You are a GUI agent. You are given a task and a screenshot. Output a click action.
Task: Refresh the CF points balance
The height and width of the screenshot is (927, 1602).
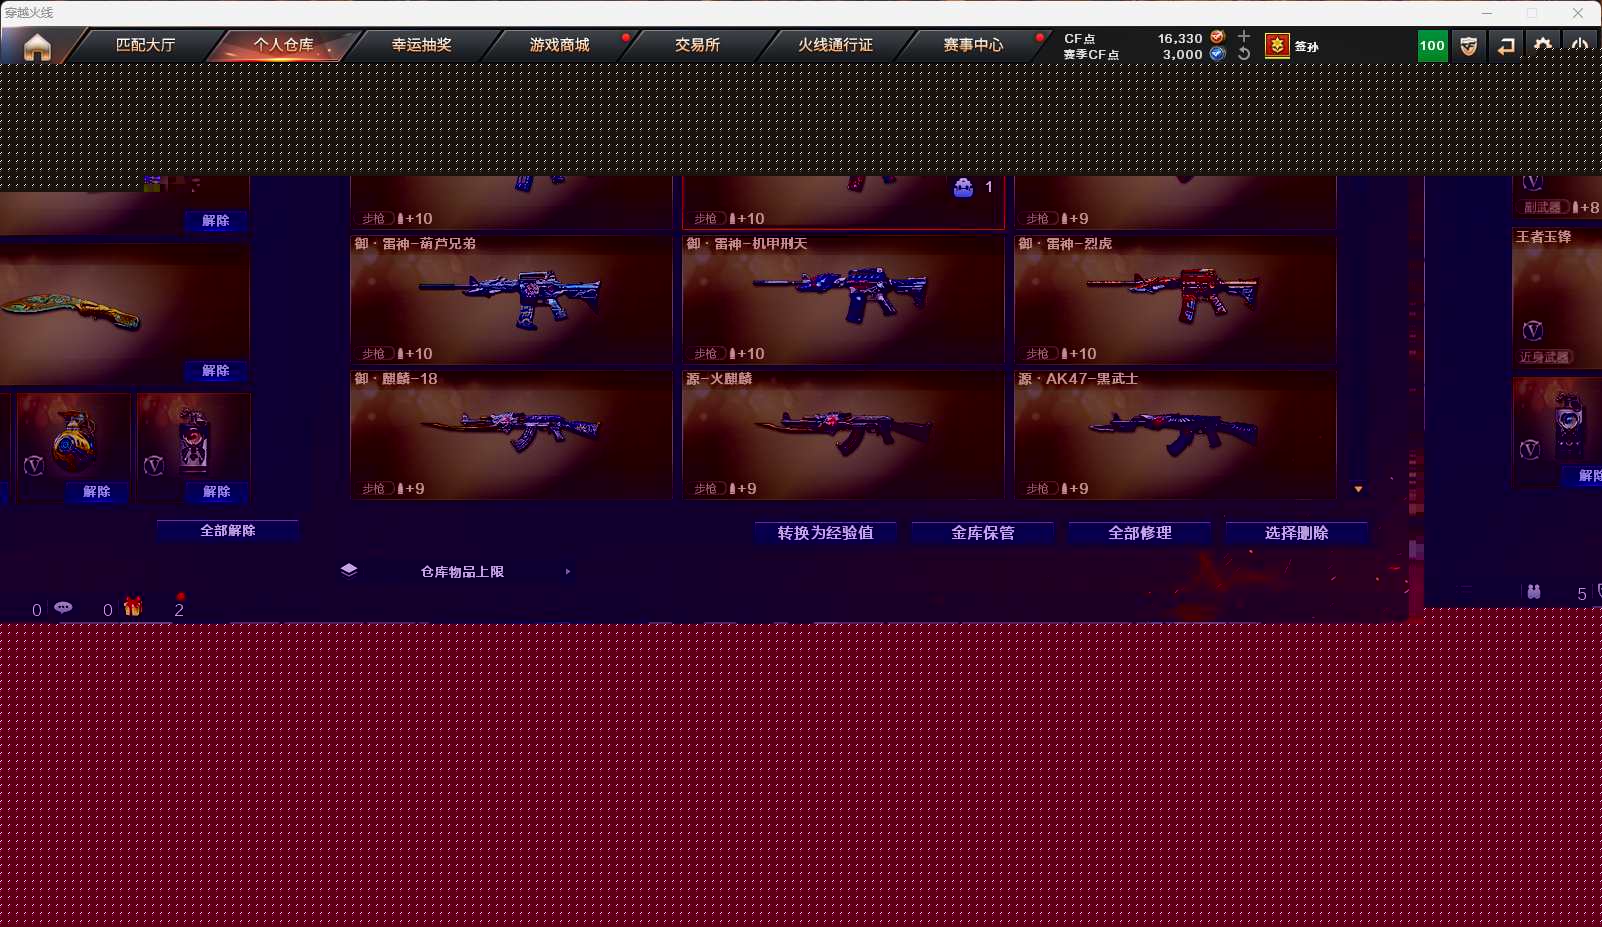pos(1244,54)
